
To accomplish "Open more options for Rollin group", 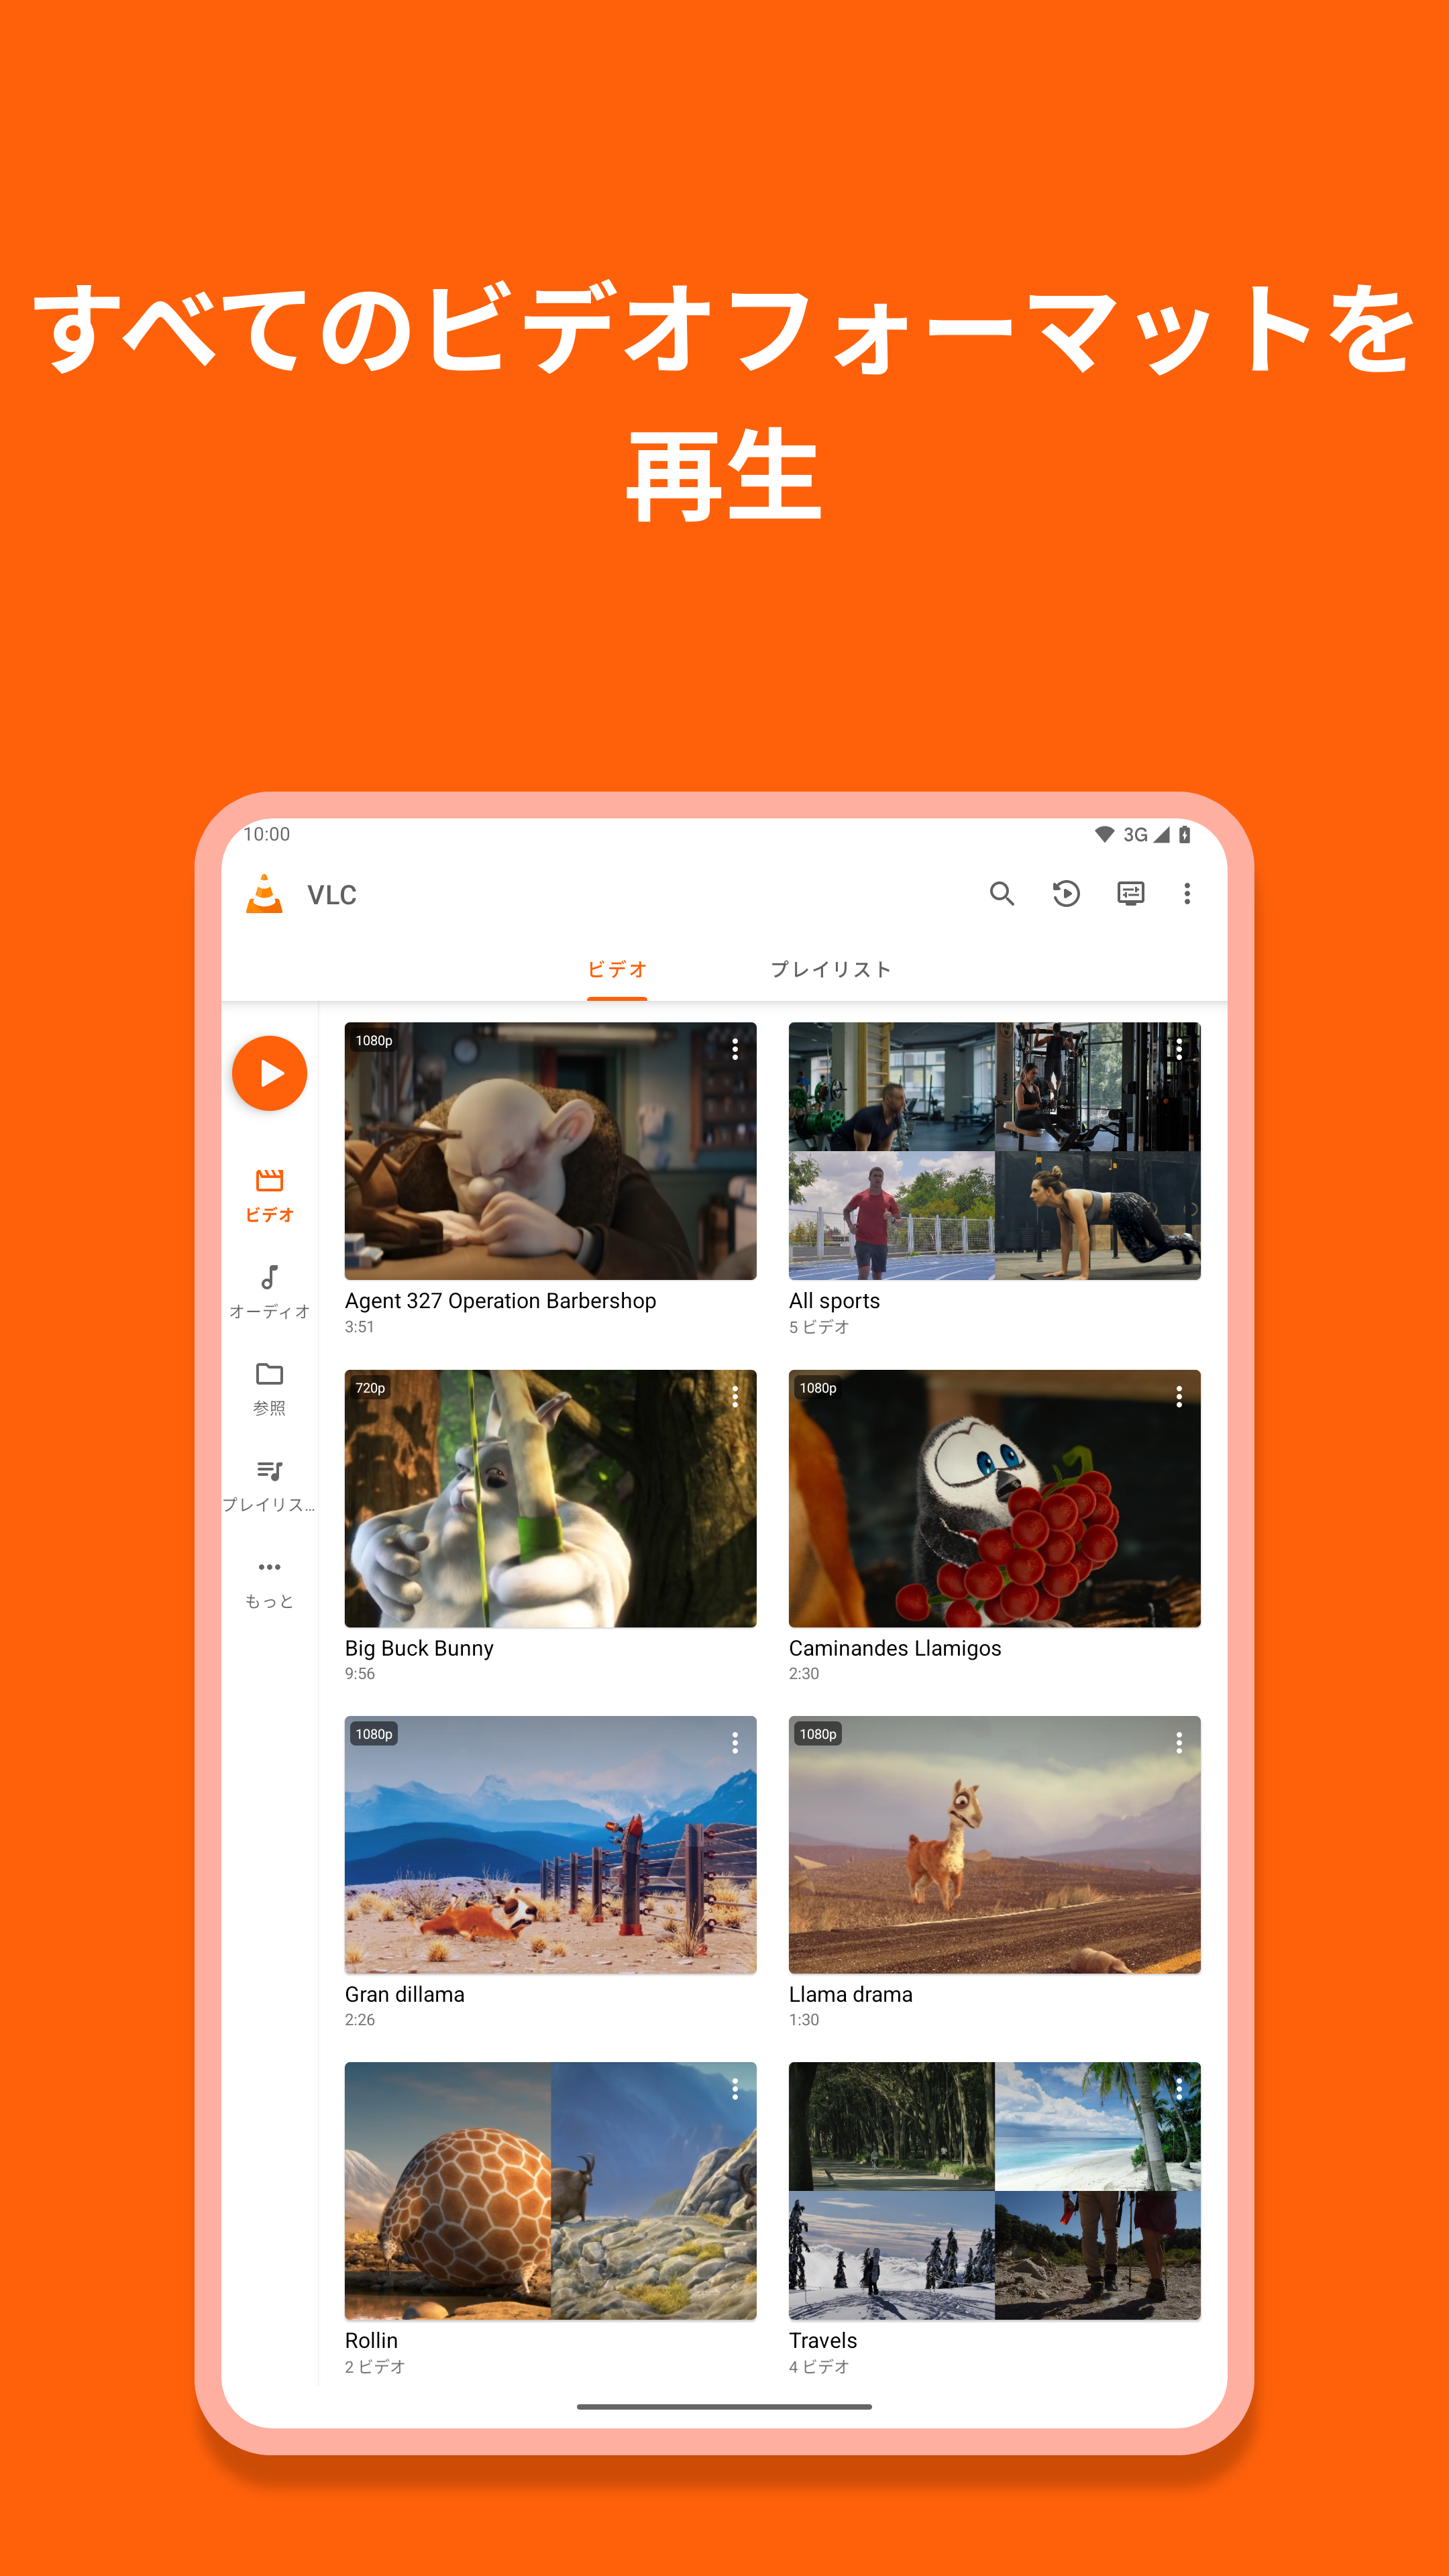I will [x=735, y=2089].
